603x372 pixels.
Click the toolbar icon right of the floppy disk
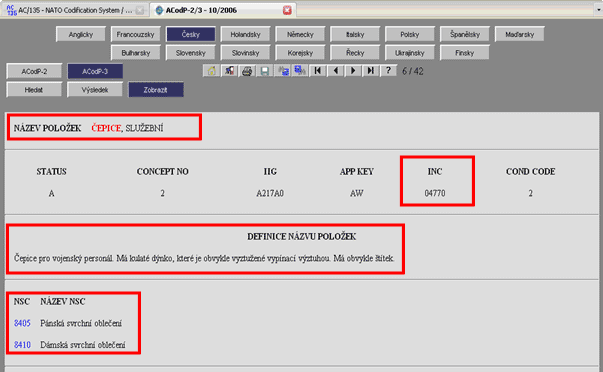click(x=283, y=71)
